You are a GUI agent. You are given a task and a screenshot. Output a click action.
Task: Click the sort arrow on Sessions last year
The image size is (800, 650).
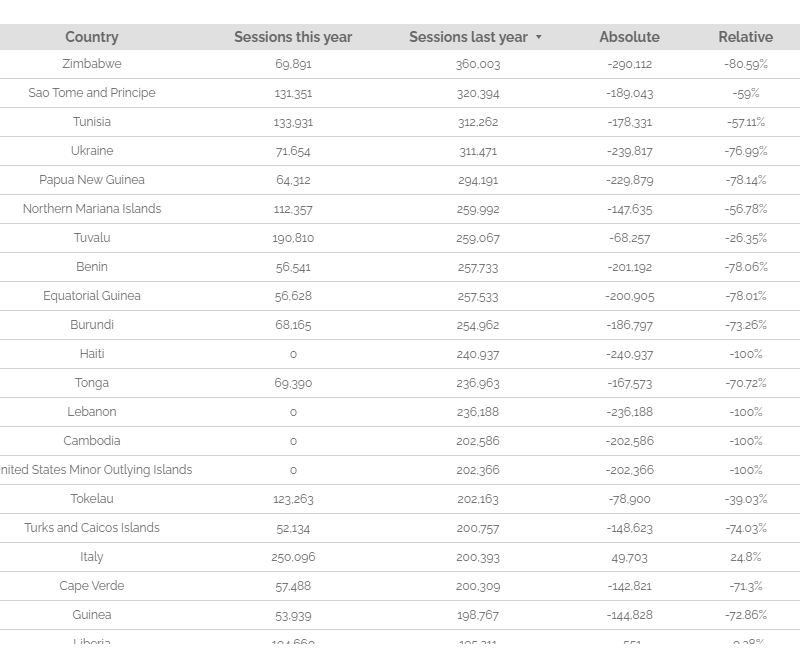(x=538, y=37)
